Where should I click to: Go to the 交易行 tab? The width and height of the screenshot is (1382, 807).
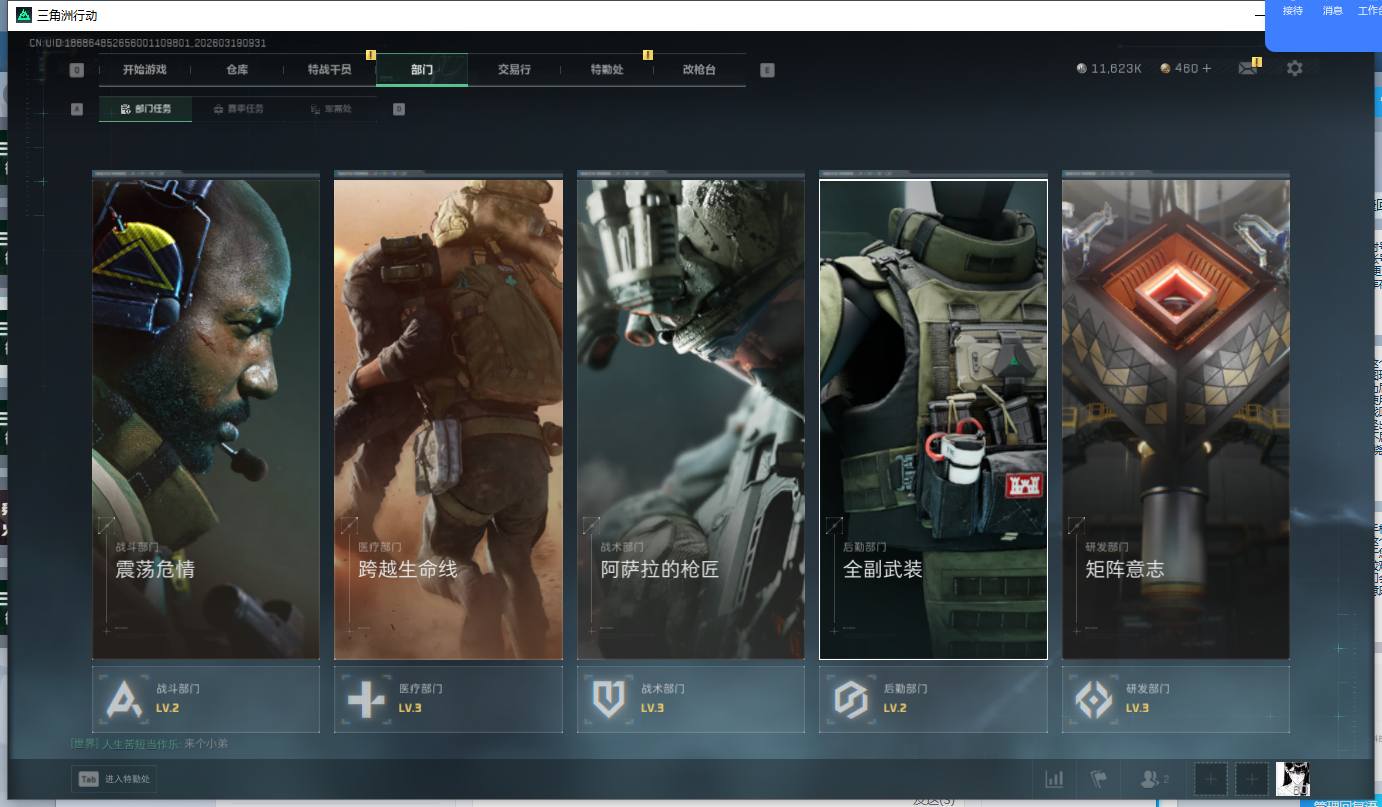pos(514,70)
